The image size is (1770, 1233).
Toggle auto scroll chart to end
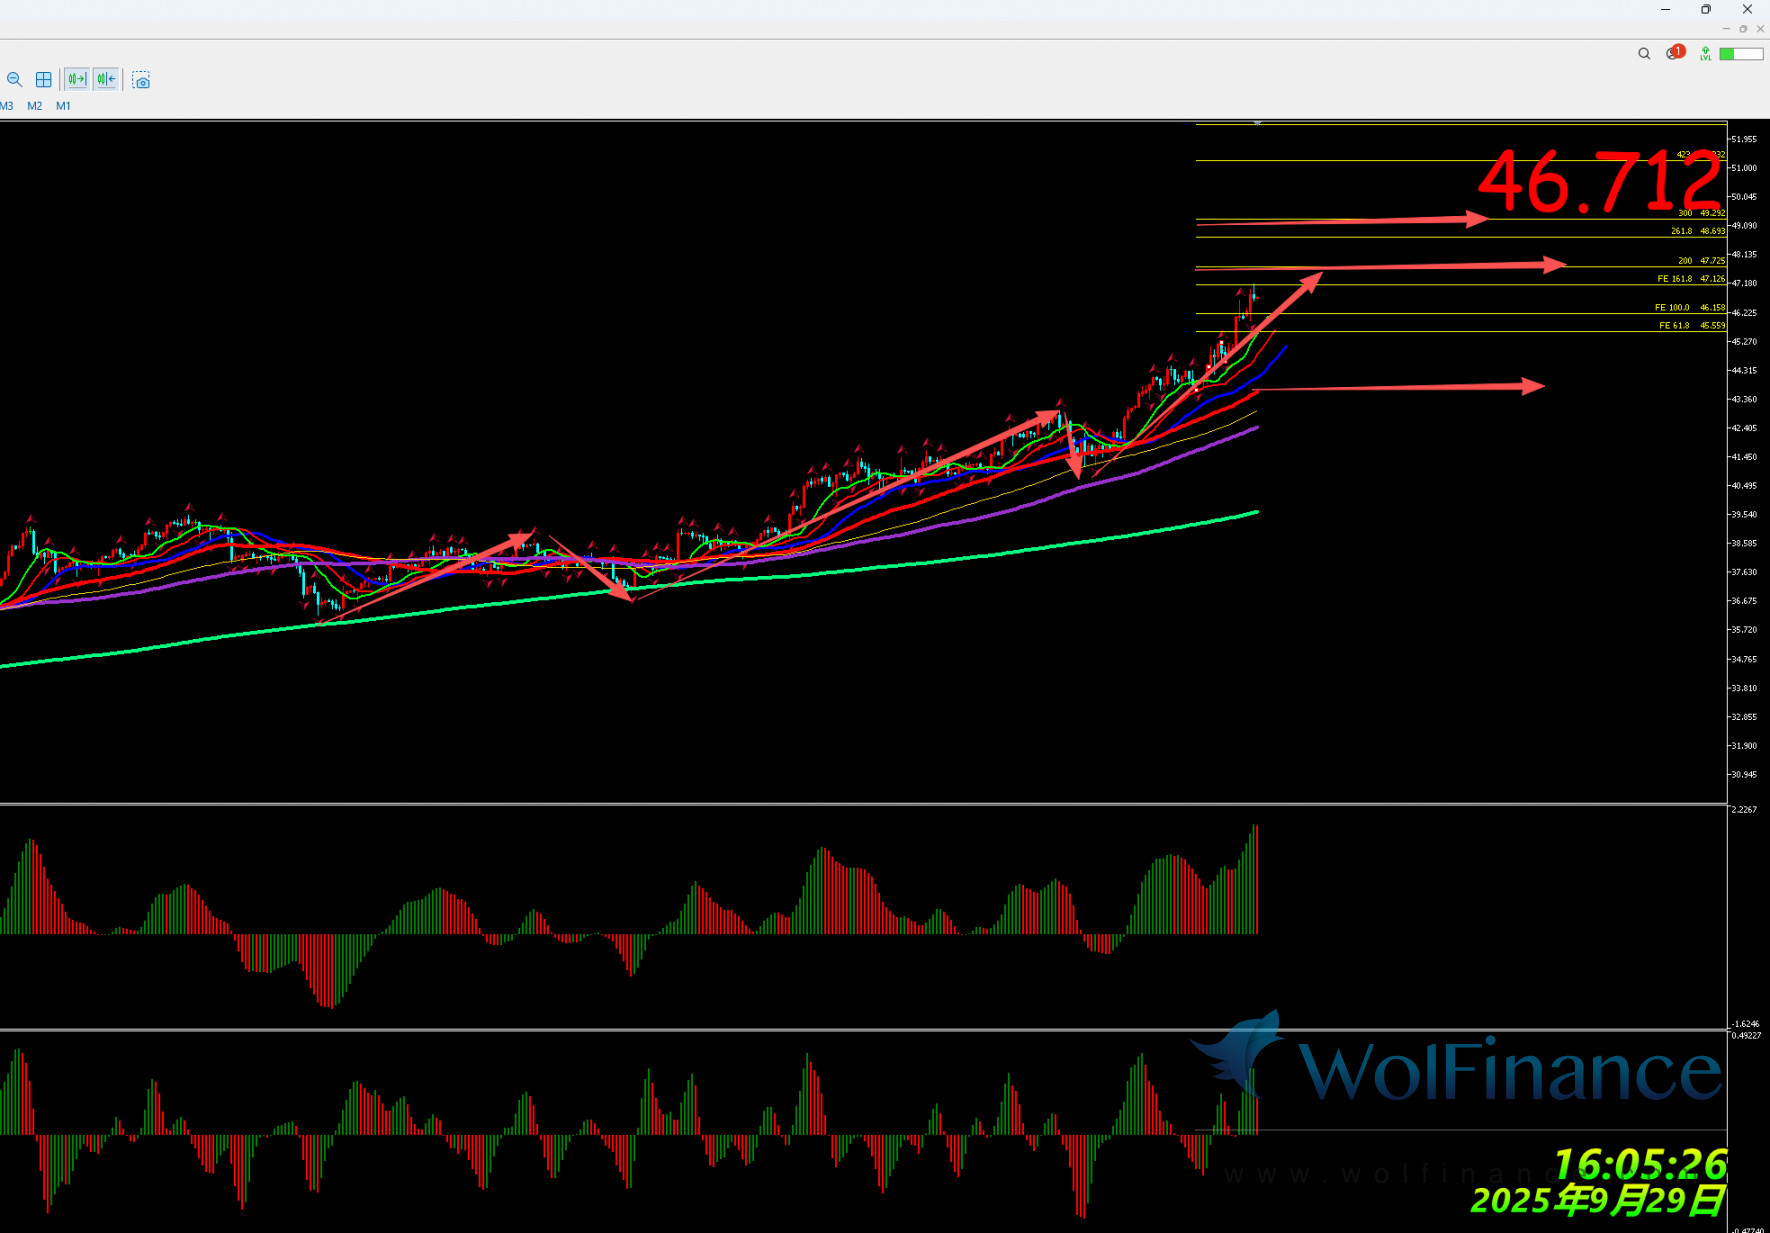[x=77, y=80]
